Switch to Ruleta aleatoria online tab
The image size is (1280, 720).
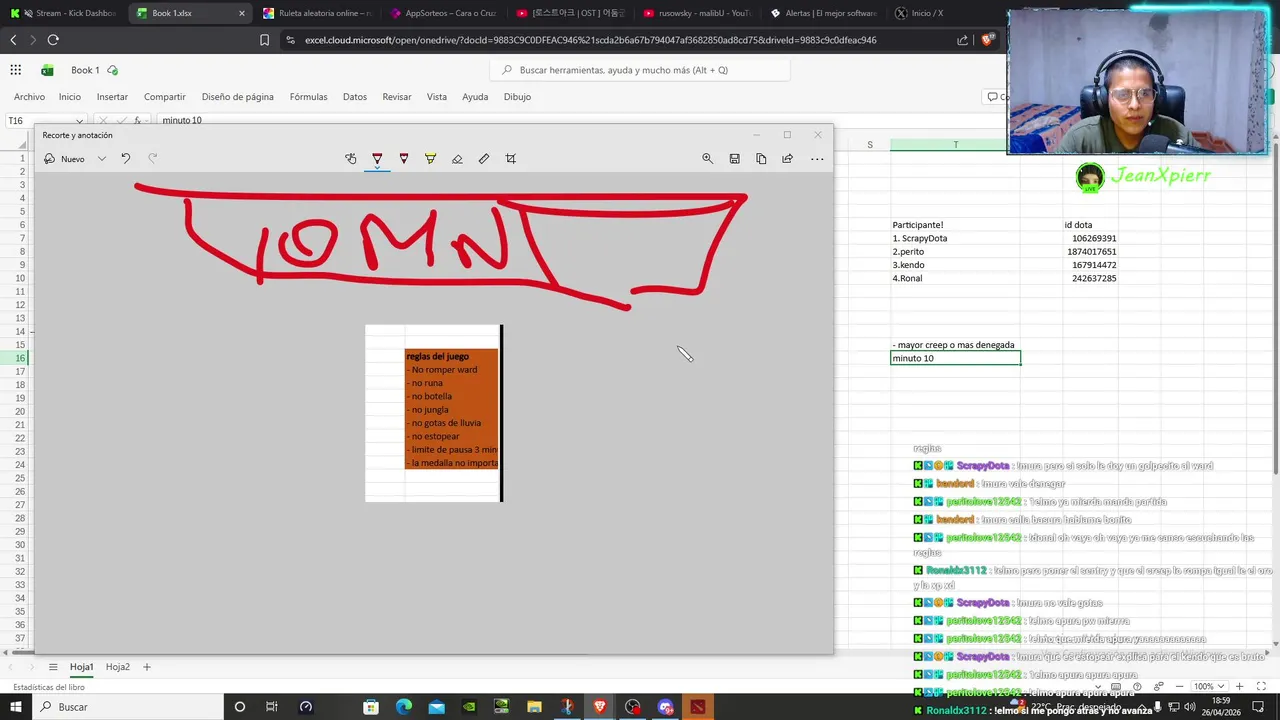point(316,13)
